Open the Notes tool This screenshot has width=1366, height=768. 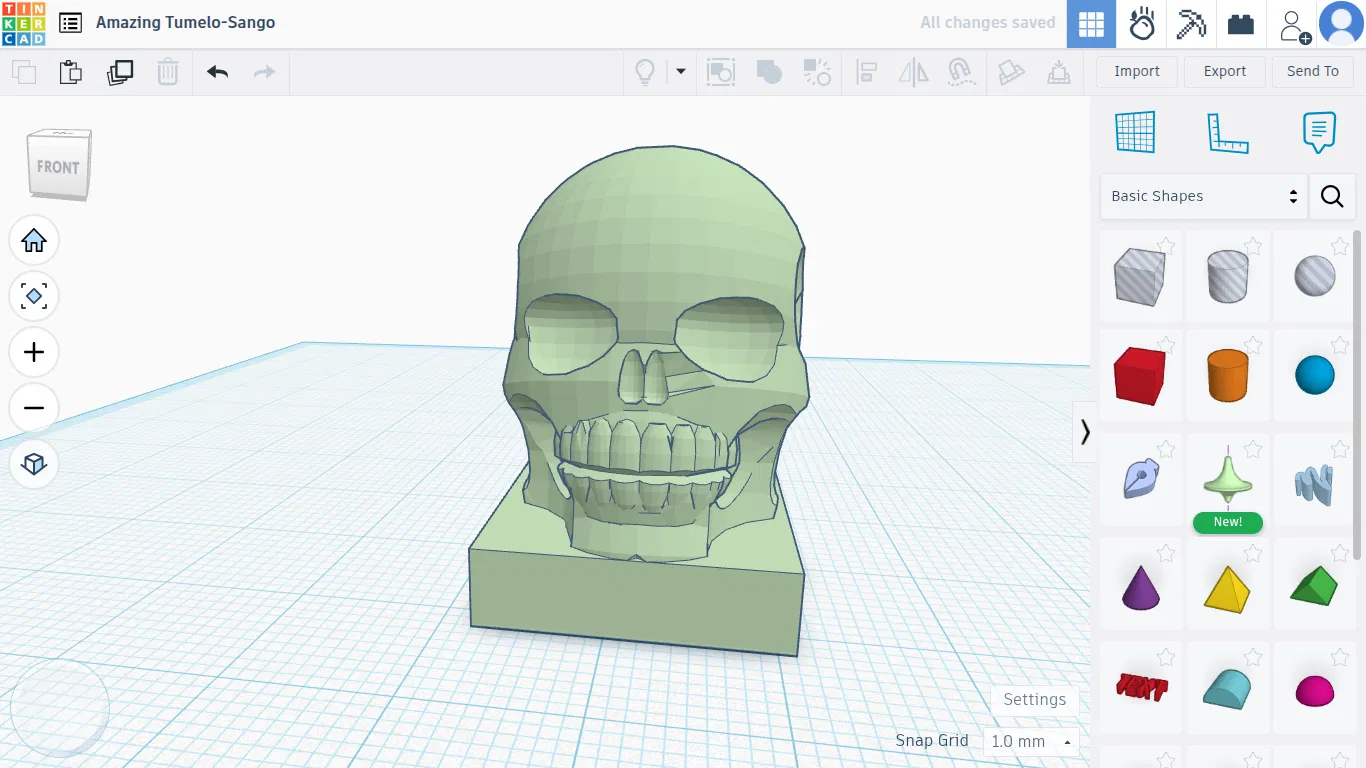tap(1319, 133)
